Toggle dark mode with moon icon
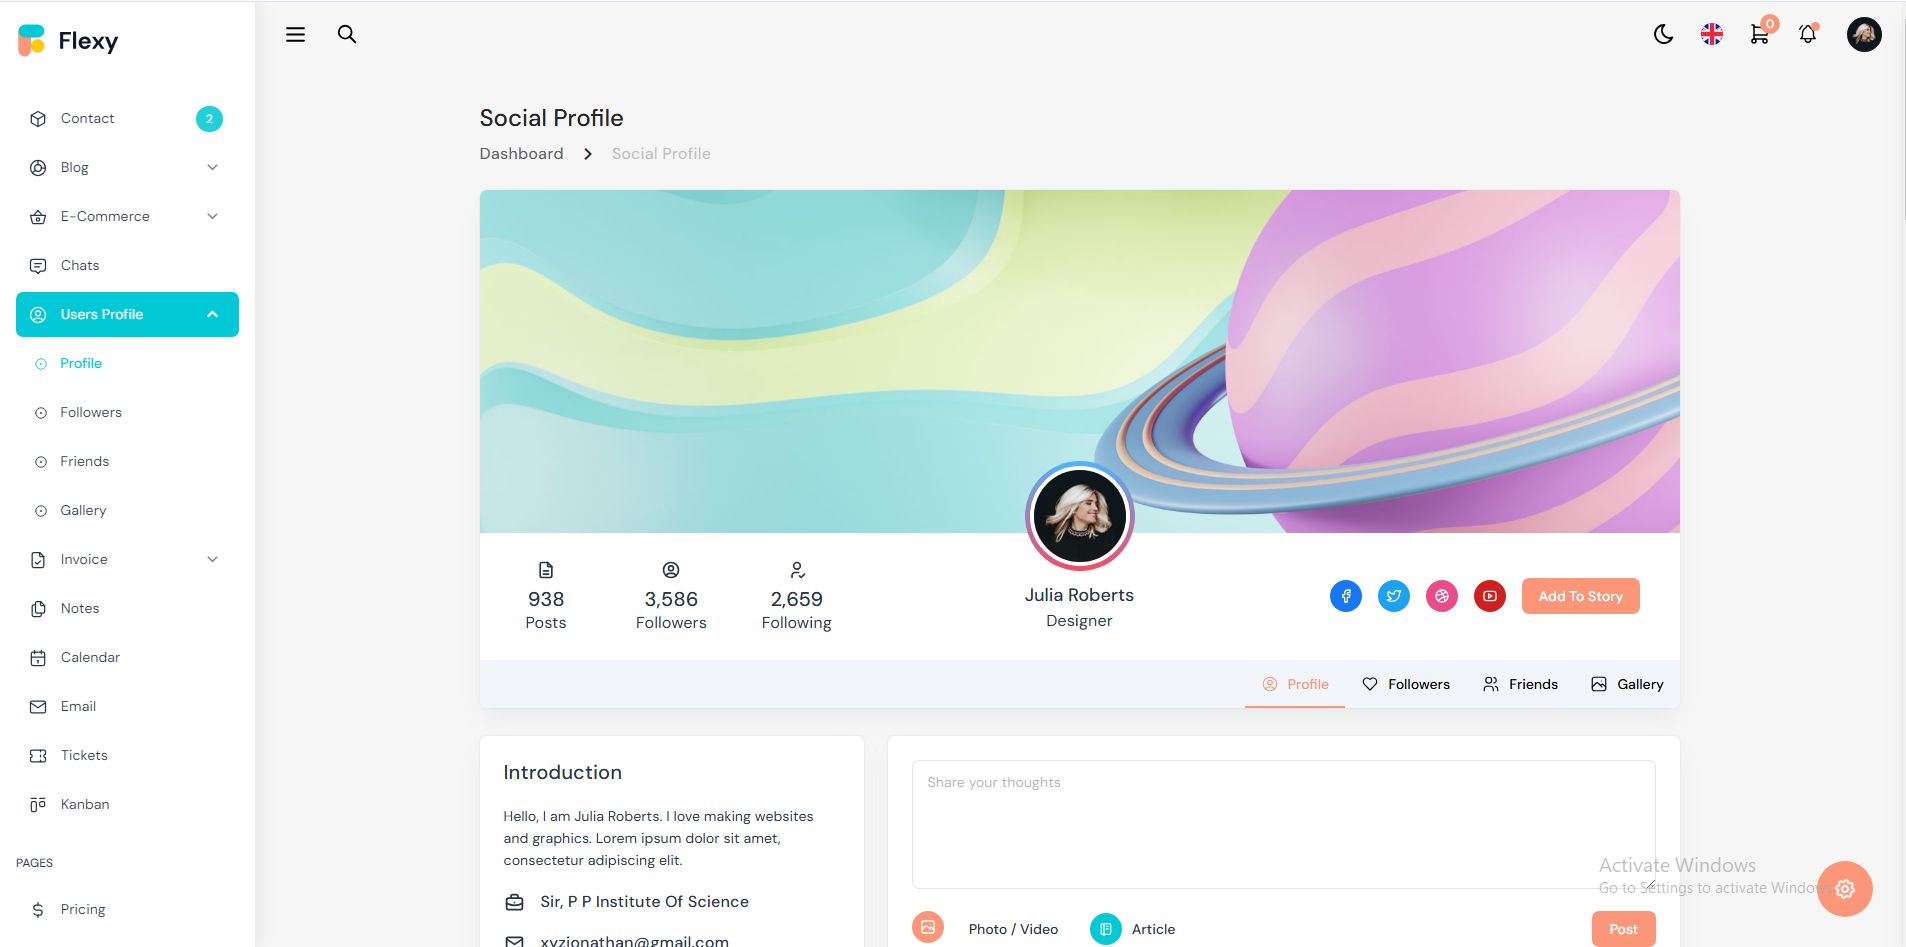 pyautogui.click(x=1663, y=35)
